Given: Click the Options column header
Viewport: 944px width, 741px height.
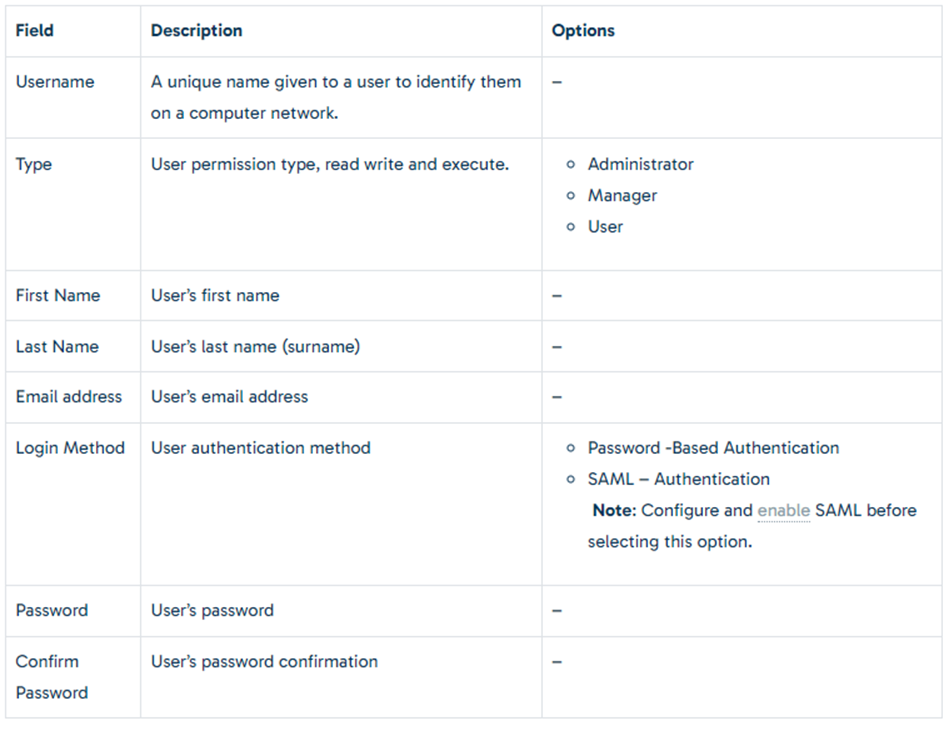Looking at the screenshot, I should (583, 31).
